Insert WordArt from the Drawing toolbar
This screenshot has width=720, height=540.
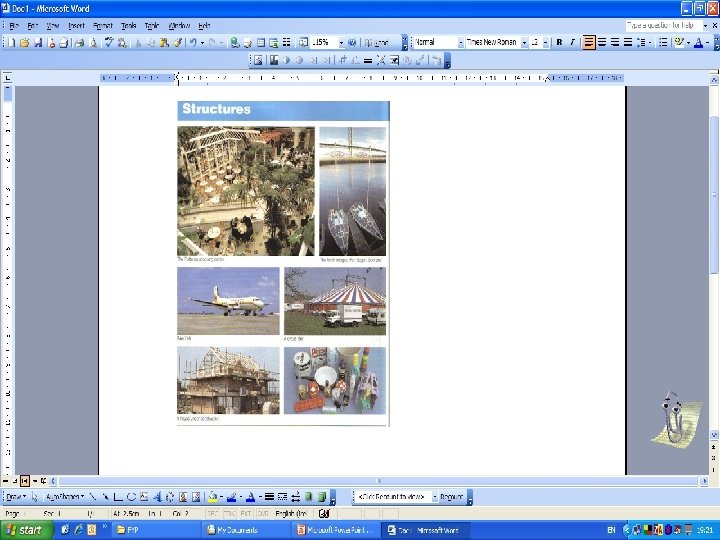[157, 496]
